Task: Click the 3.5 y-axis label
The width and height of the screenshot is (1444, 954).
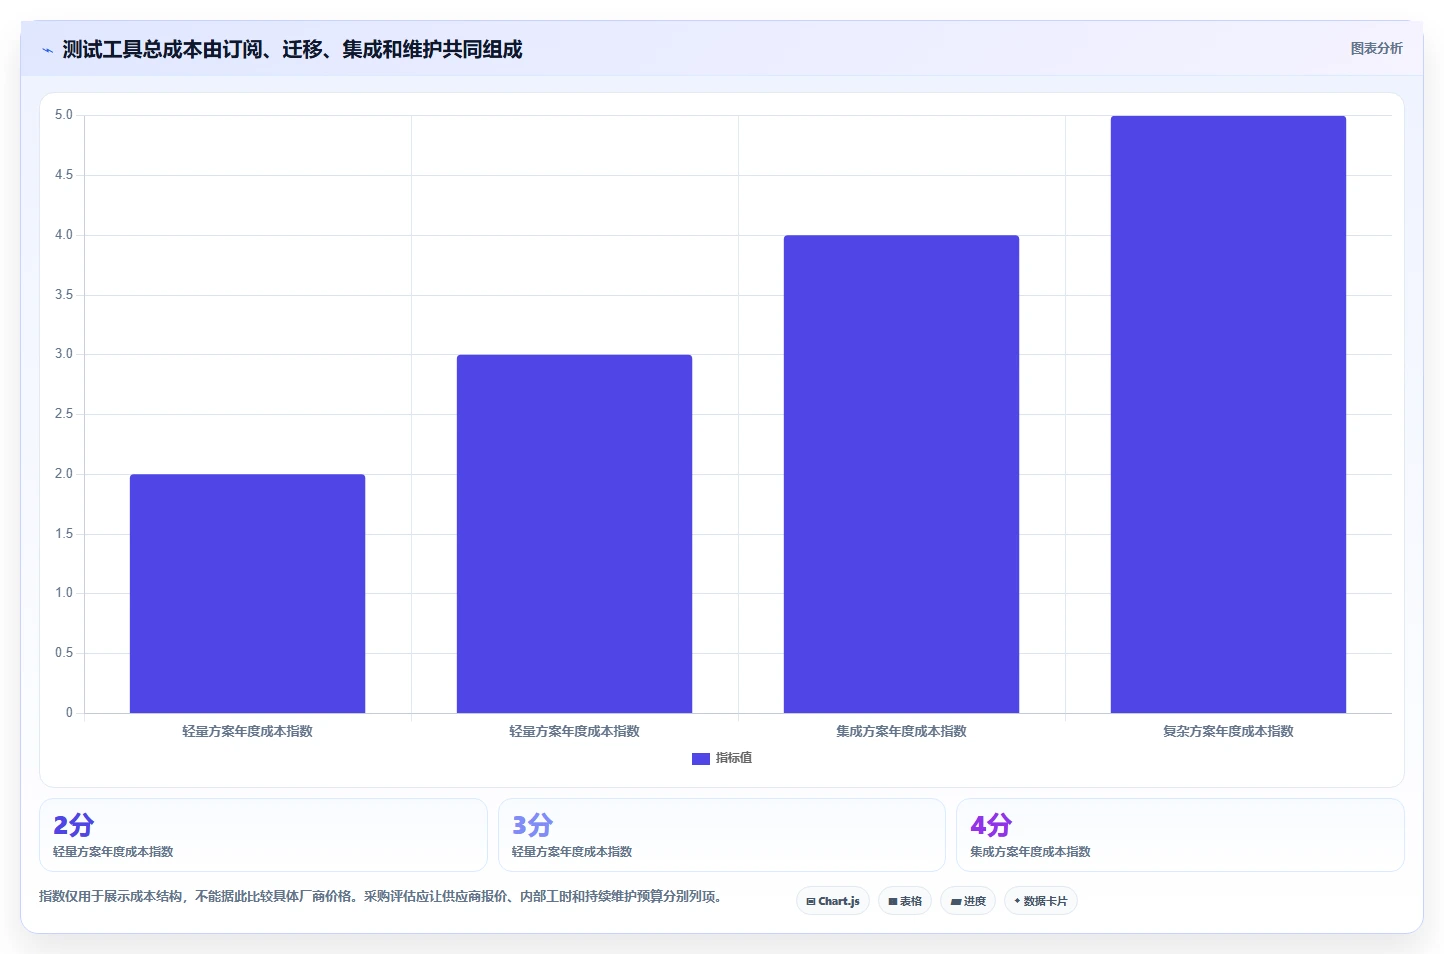Action: click(64, 295)
